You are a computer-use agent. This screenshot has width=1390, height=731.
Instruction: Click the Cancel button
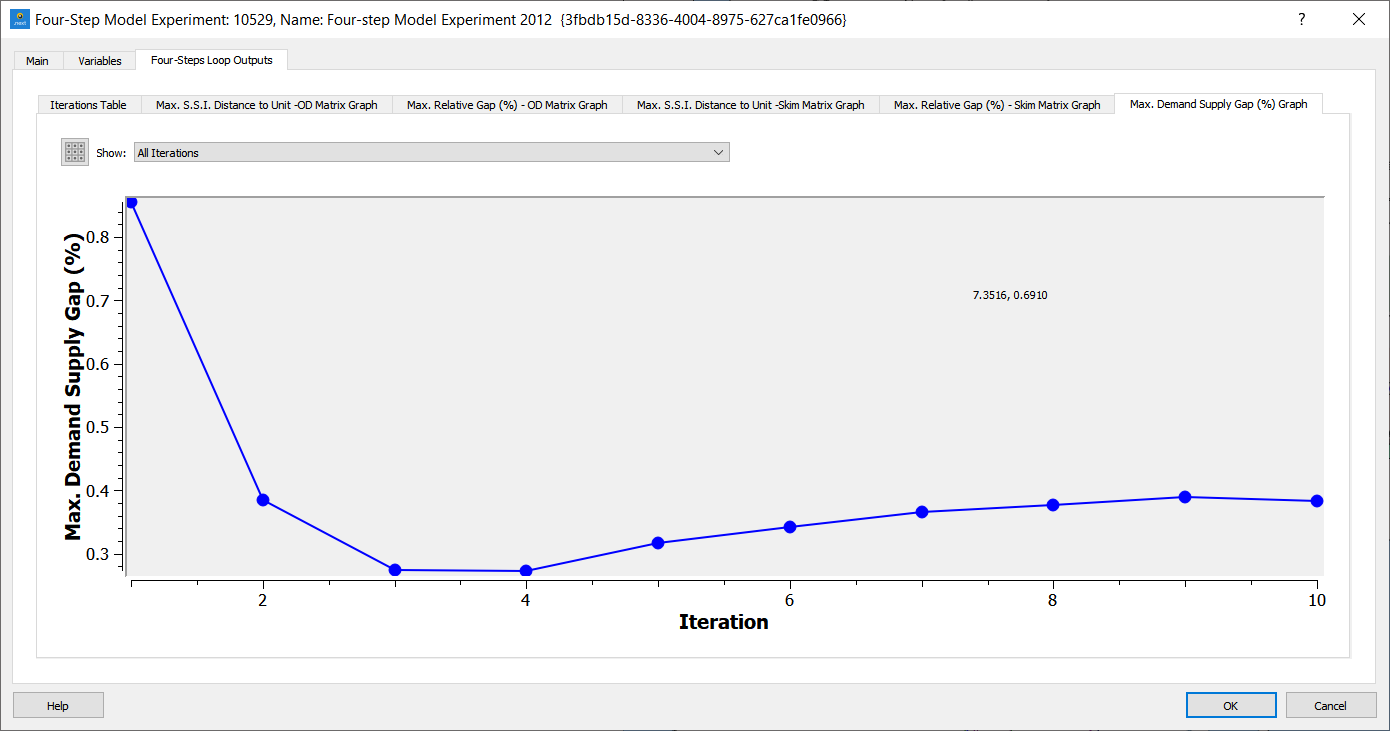(x=1330, y=705)
